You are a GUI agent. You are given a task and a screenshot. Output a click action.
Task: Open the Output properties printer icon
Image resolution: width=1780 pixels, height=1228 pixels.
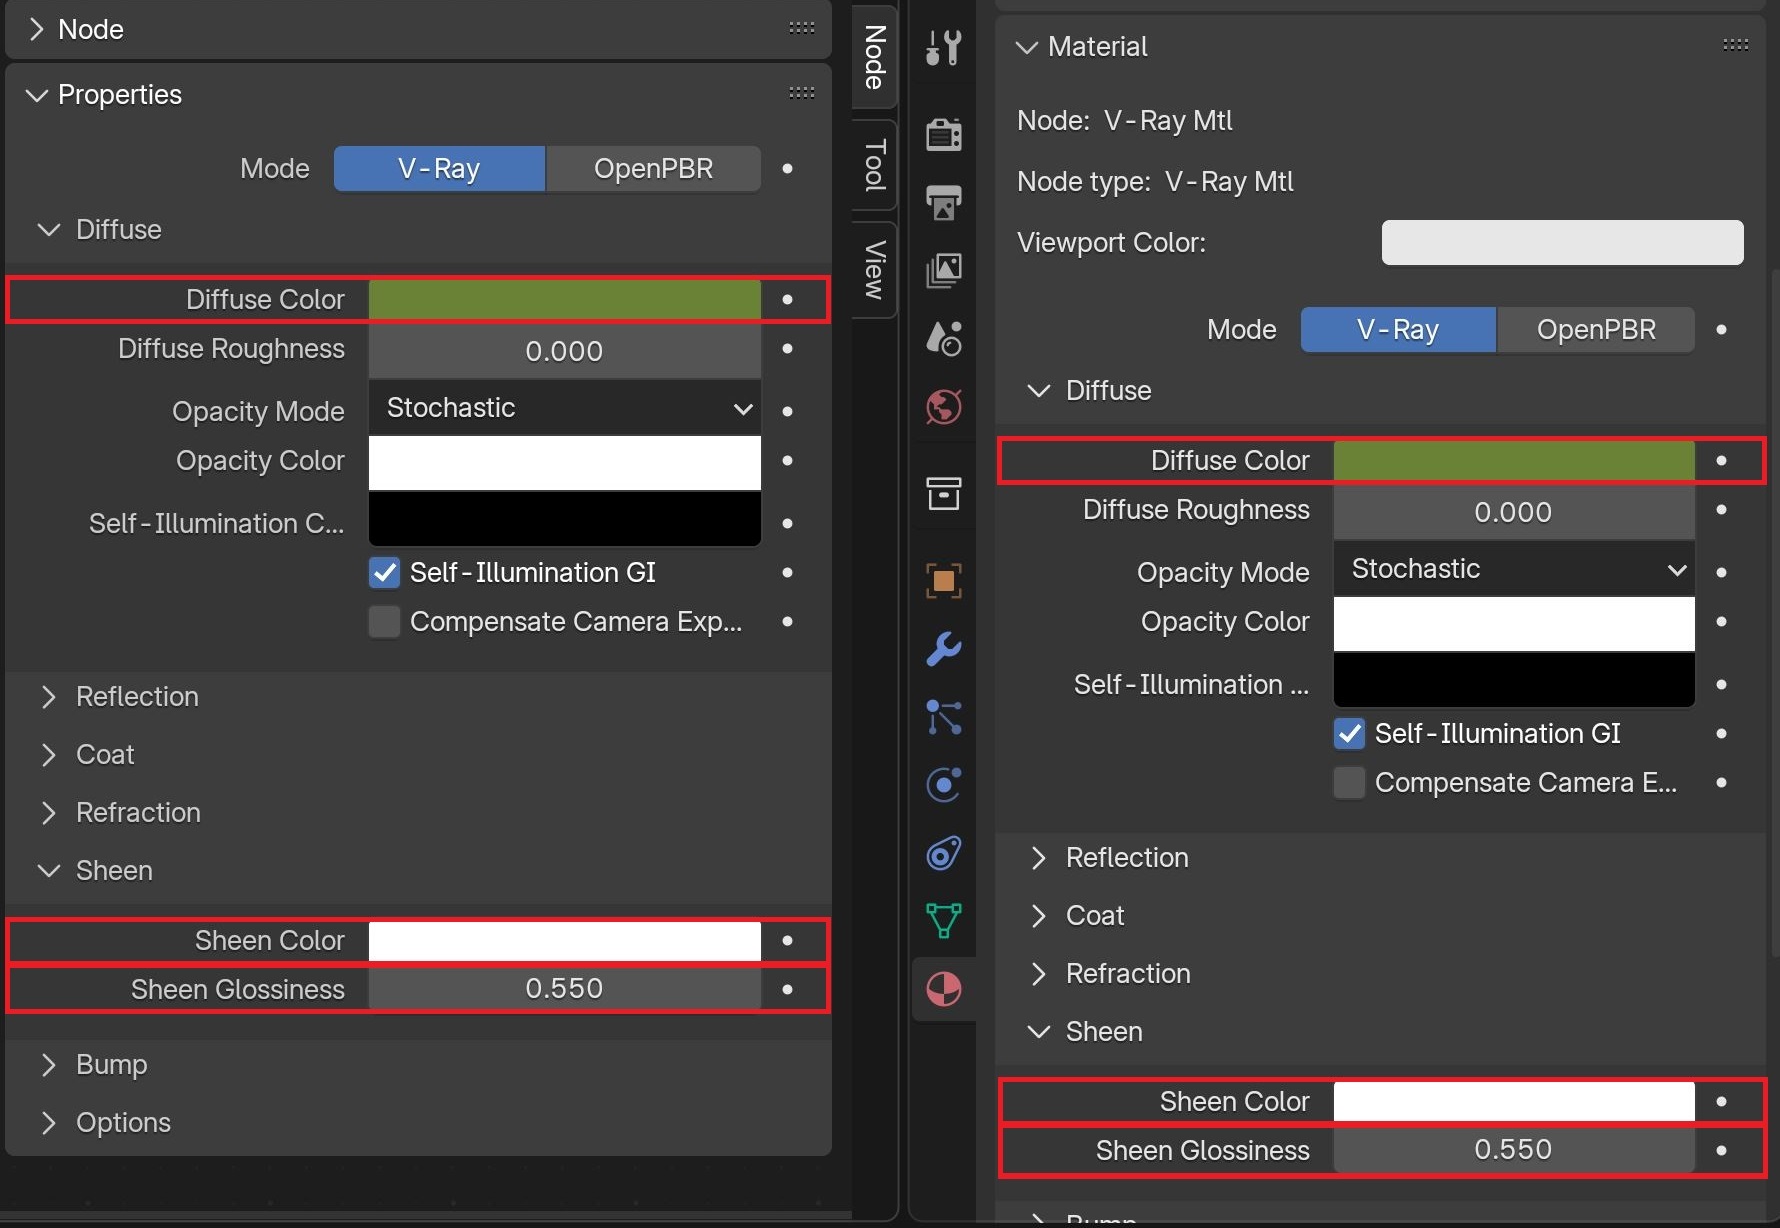point(943,202)
